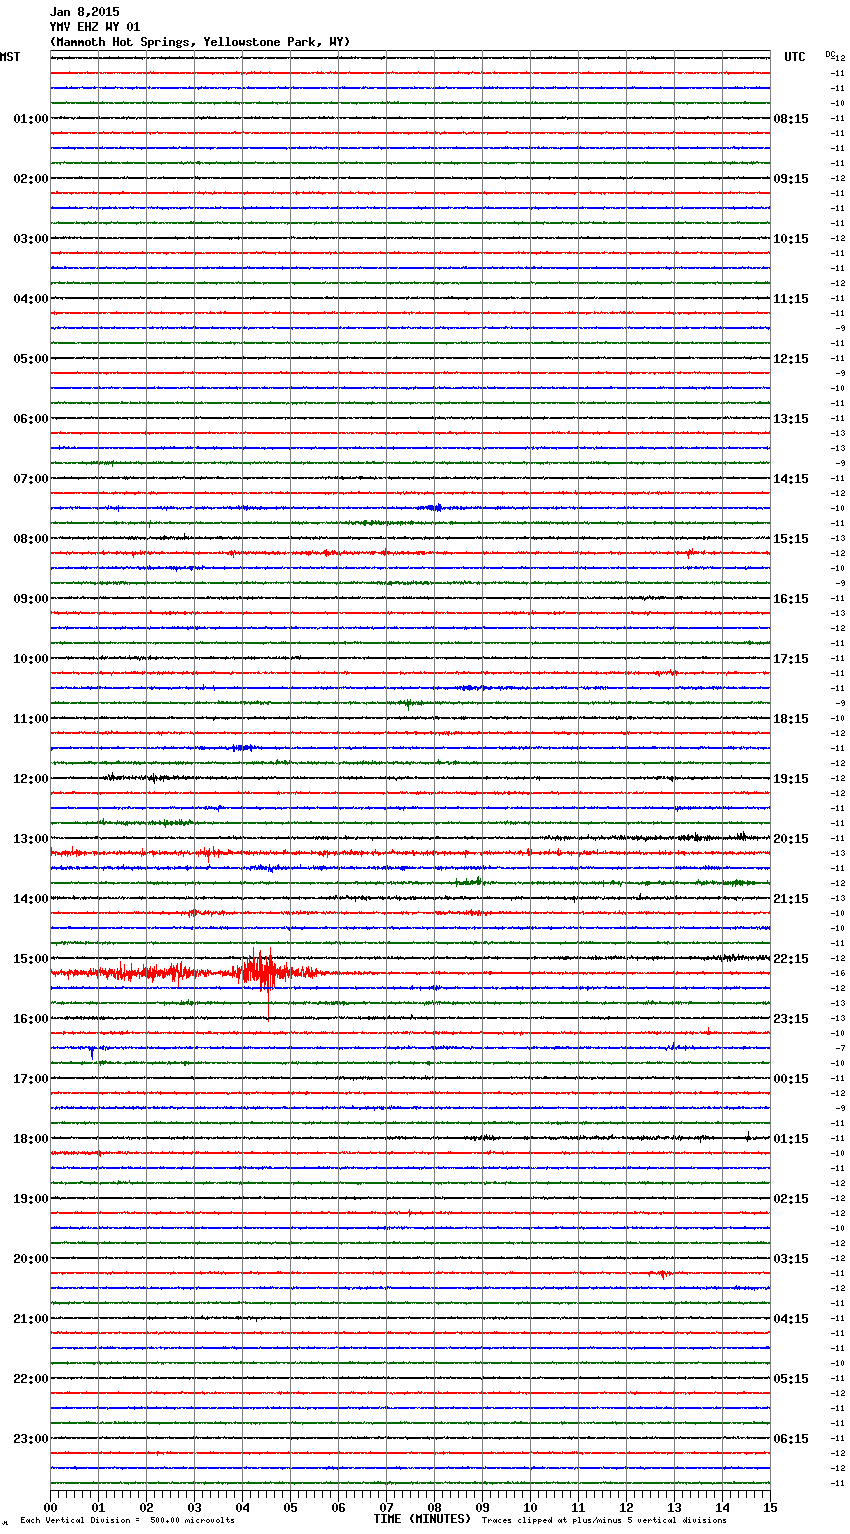Image resolution: width=850 pixels, height=1534 pixels.
Task: Select the 22:00 MST row label
Action: (31, 1379)
